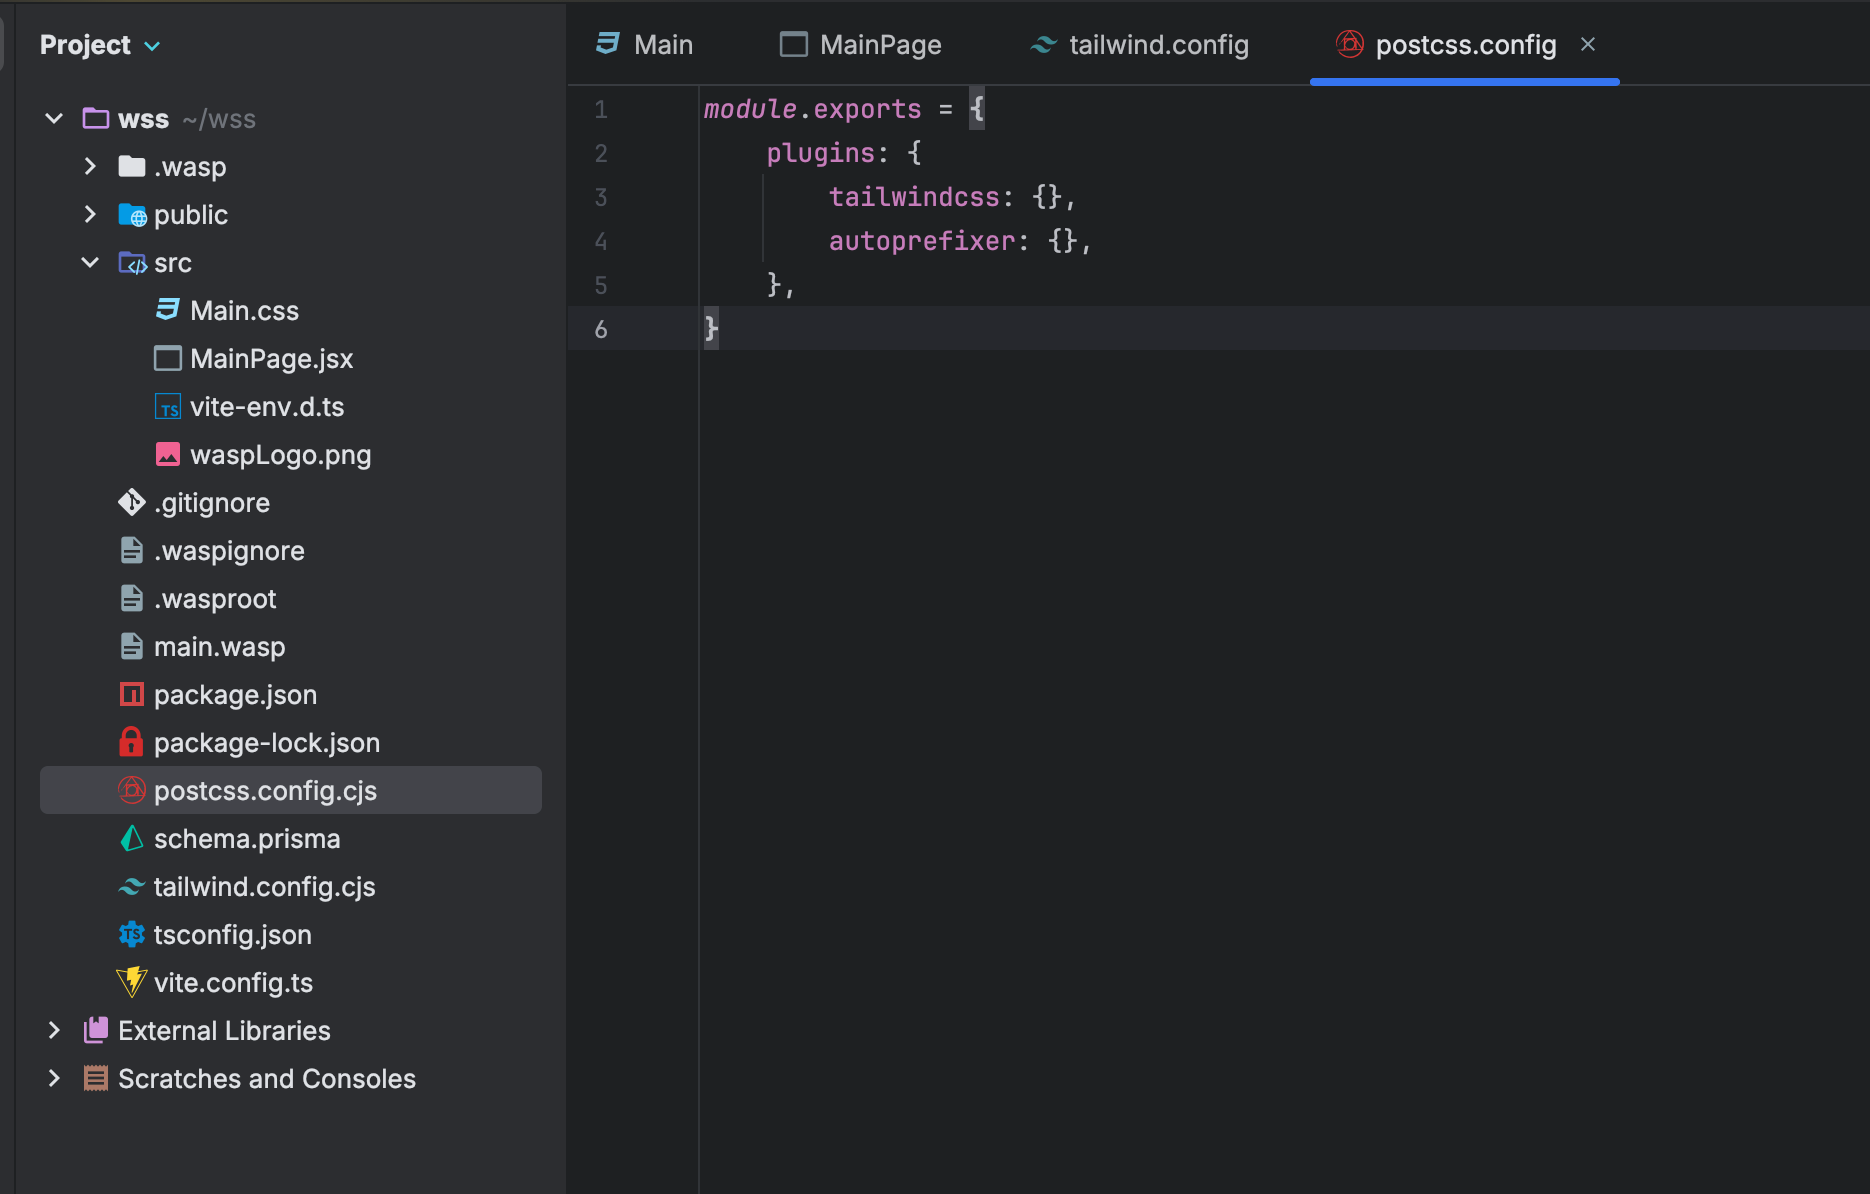Click the Prisma icon beside schema.prisma
Image resolution: width=1870 pixels, height=1194 pixels.
(132, 838)
